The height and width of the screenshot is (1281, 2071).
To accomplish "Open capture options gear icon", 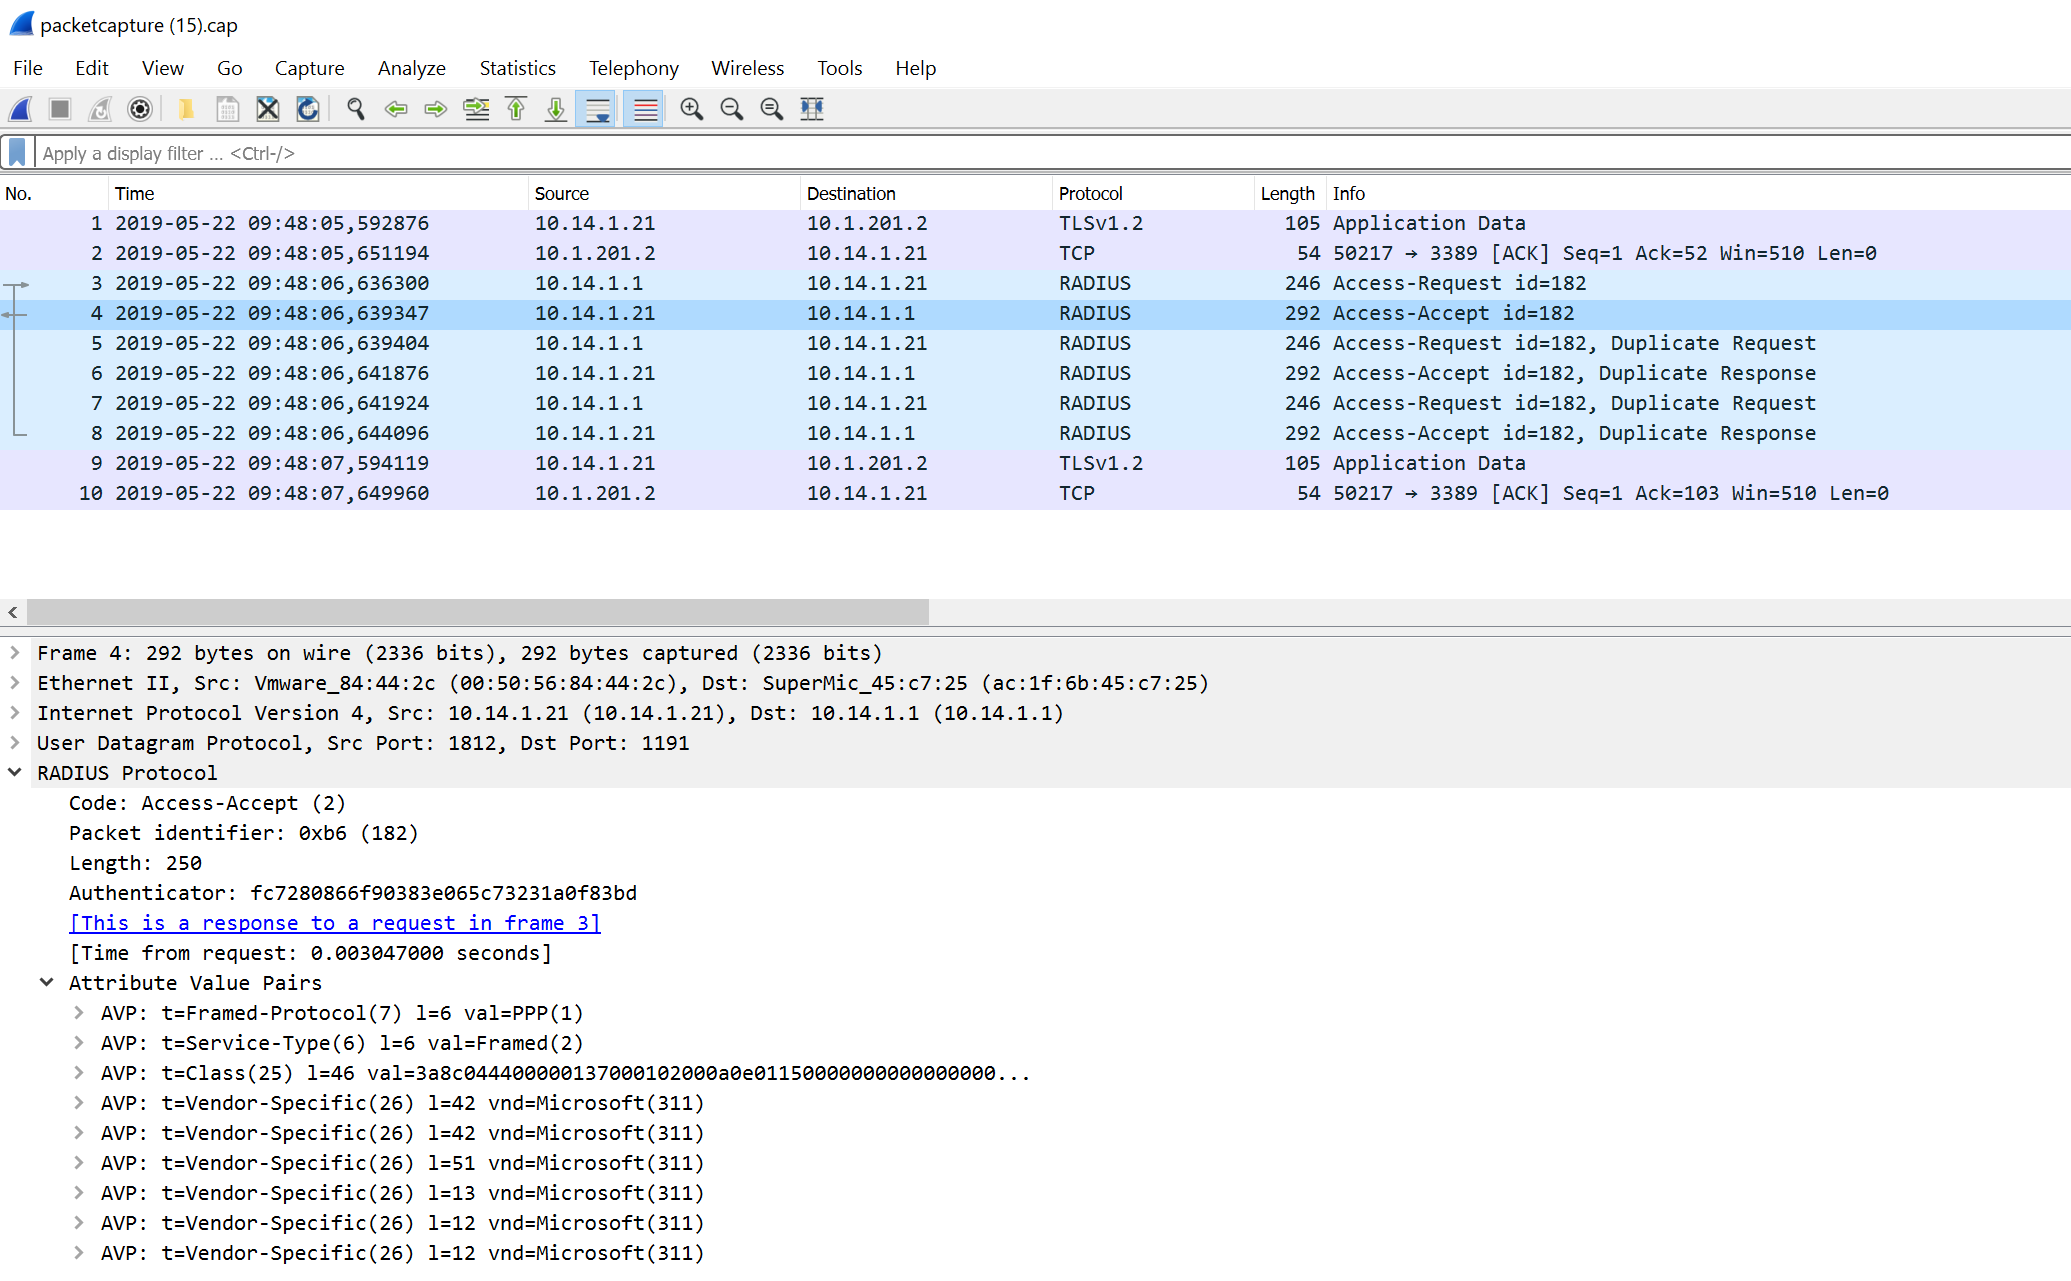I will (140, 109).
